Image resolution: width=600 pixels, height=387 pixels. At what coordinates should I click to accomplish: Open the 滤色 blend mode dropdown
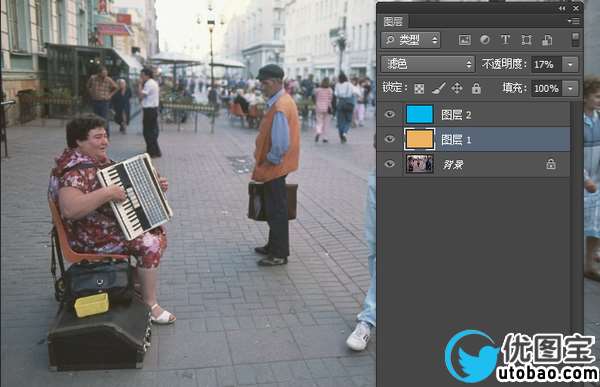[x=427, y=64]
